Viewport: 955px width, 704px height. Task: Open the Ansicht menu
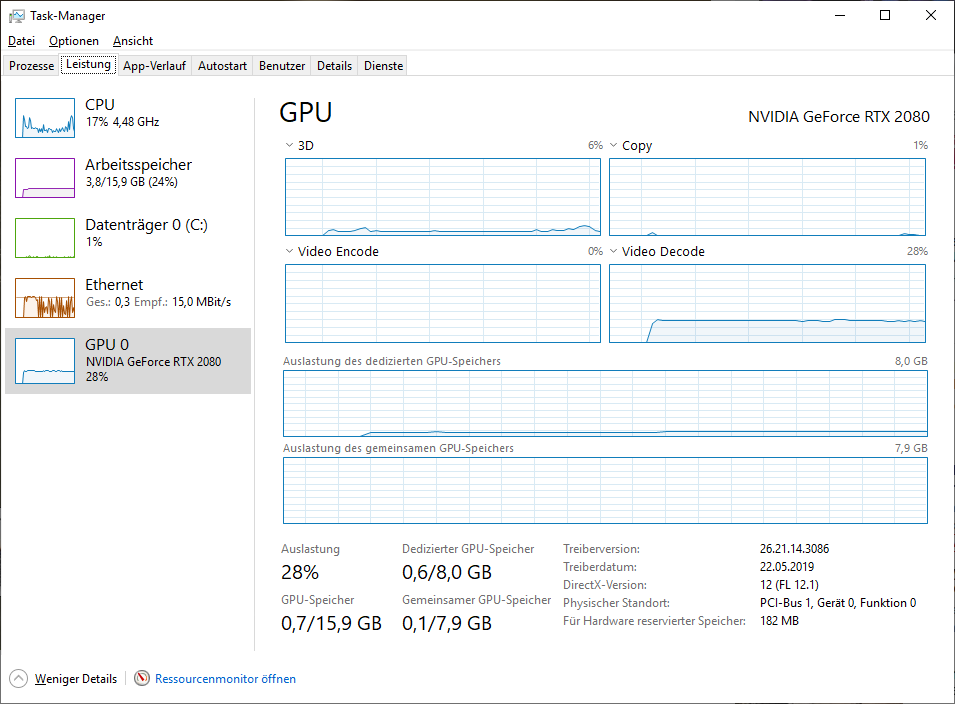pos(133,41)
